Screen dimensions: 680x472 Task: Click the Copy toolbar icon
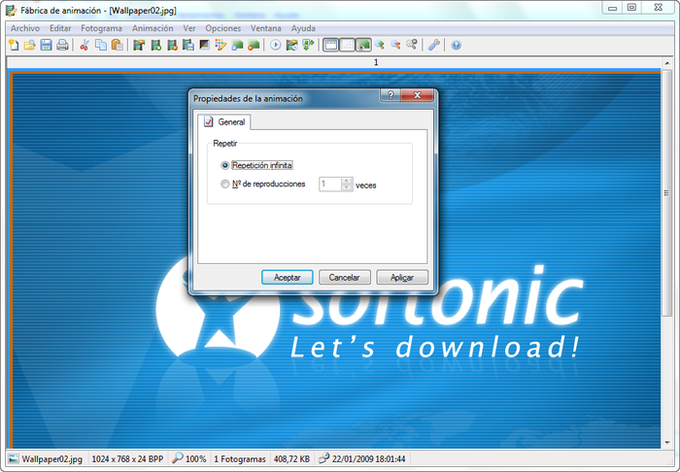tap(101, 45)
